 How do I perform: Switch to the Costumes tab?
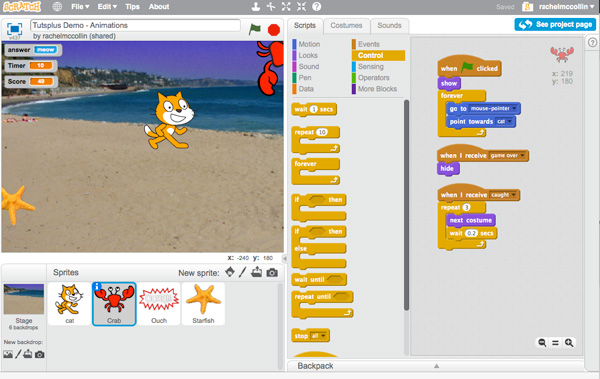(x=346, y=26)
